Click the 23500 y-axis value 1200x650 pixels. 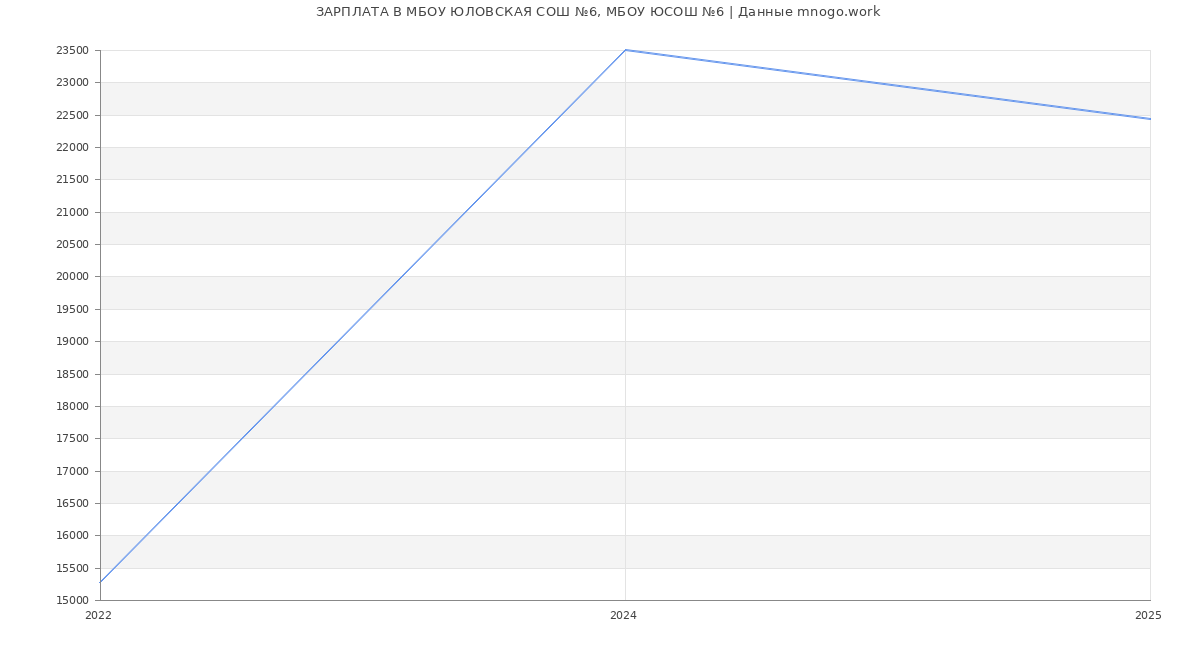(x=73, y=50)
